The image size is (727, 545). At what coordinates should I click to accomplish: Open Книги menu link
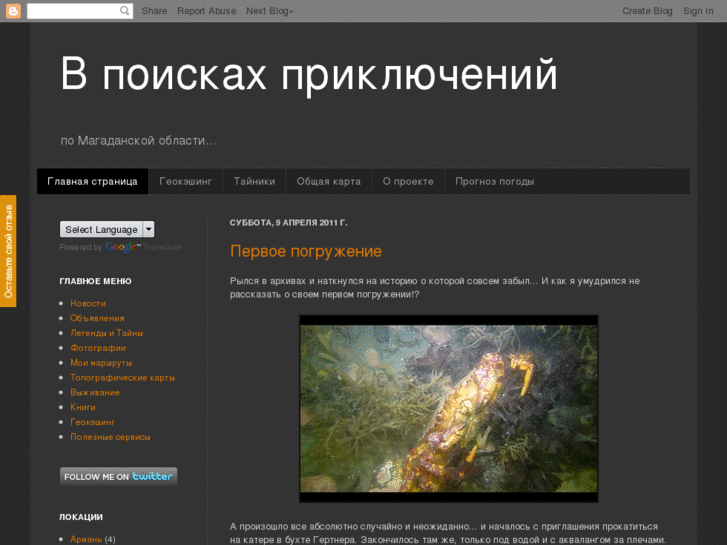83,407
